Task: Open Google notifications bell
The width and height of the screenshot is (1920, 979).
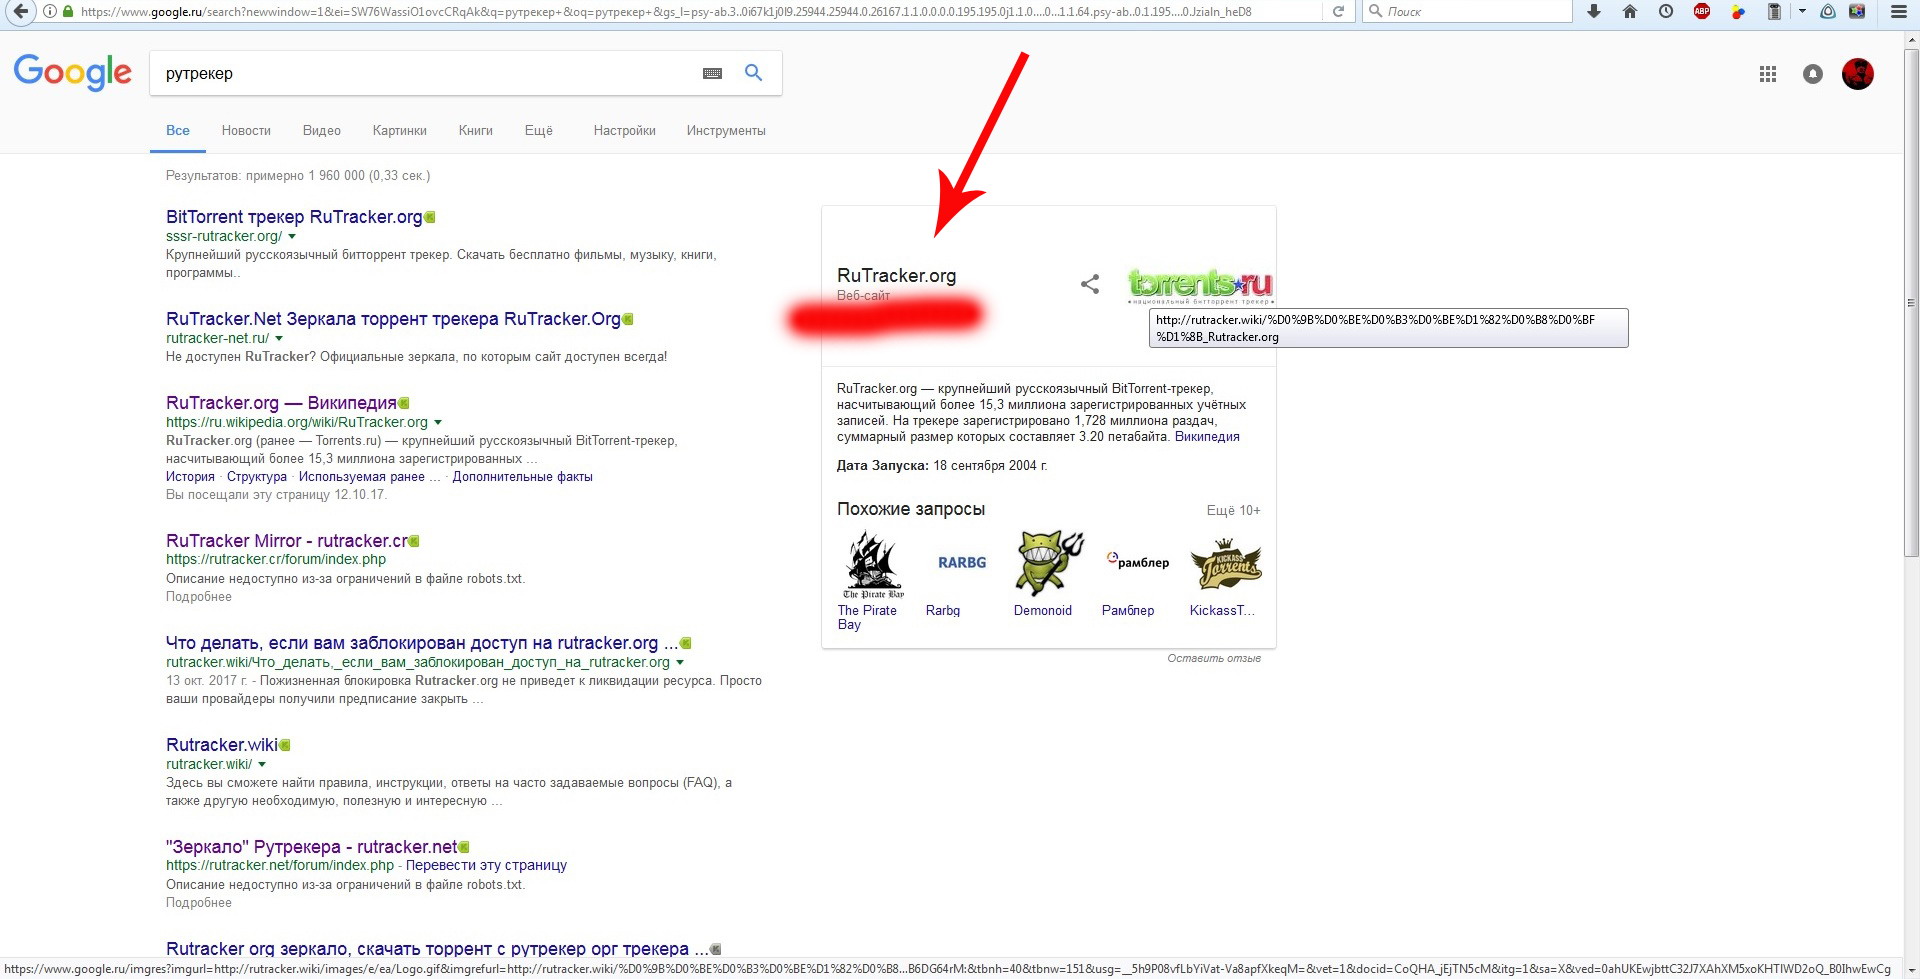Action: (1813, 74)
